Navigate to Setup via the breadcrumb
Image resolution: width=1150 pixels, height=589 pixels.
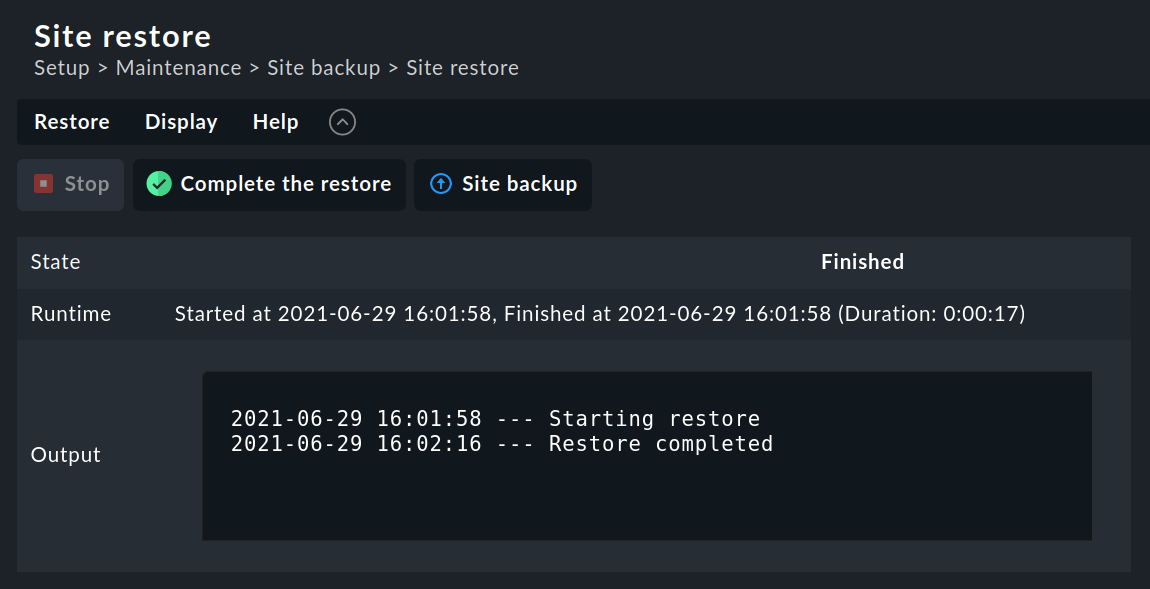click(x=61, y=67)
